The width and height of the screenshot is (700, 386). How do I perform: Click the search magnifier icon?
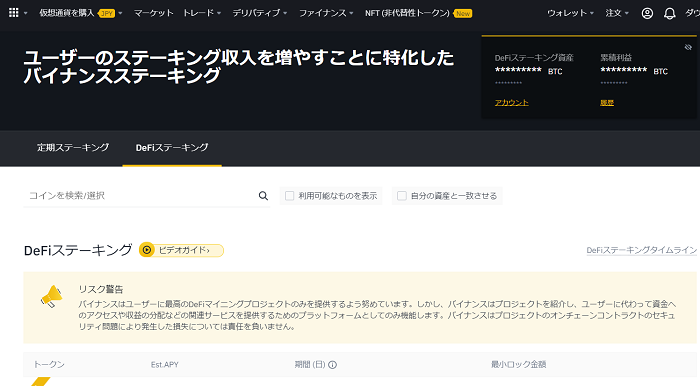pyautogui.click(x=263, y=195)
